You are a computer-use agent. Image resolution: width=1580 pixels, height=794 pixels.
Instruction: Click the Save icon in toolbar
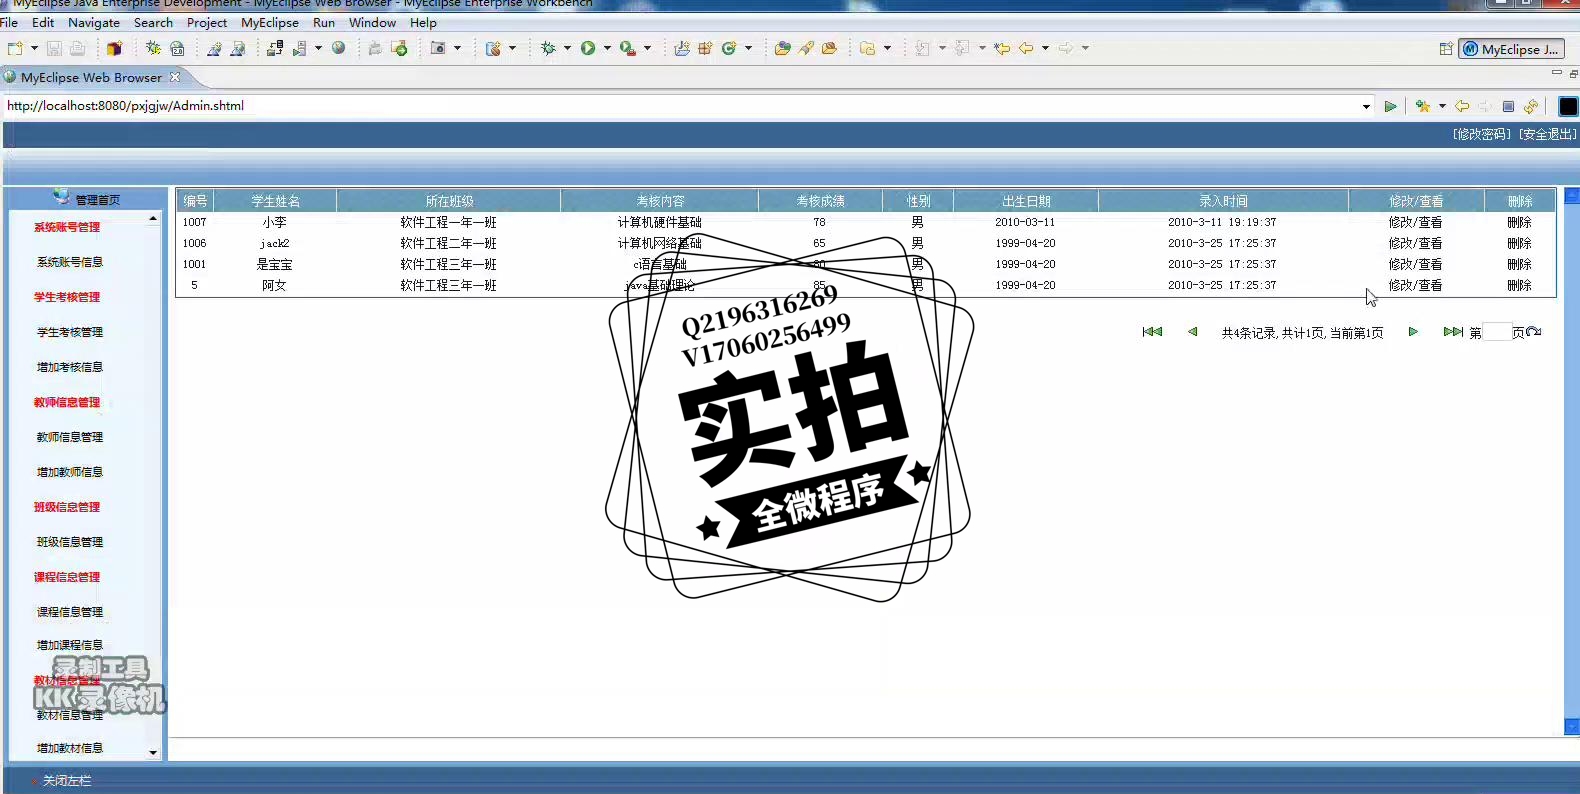[54, 48]
